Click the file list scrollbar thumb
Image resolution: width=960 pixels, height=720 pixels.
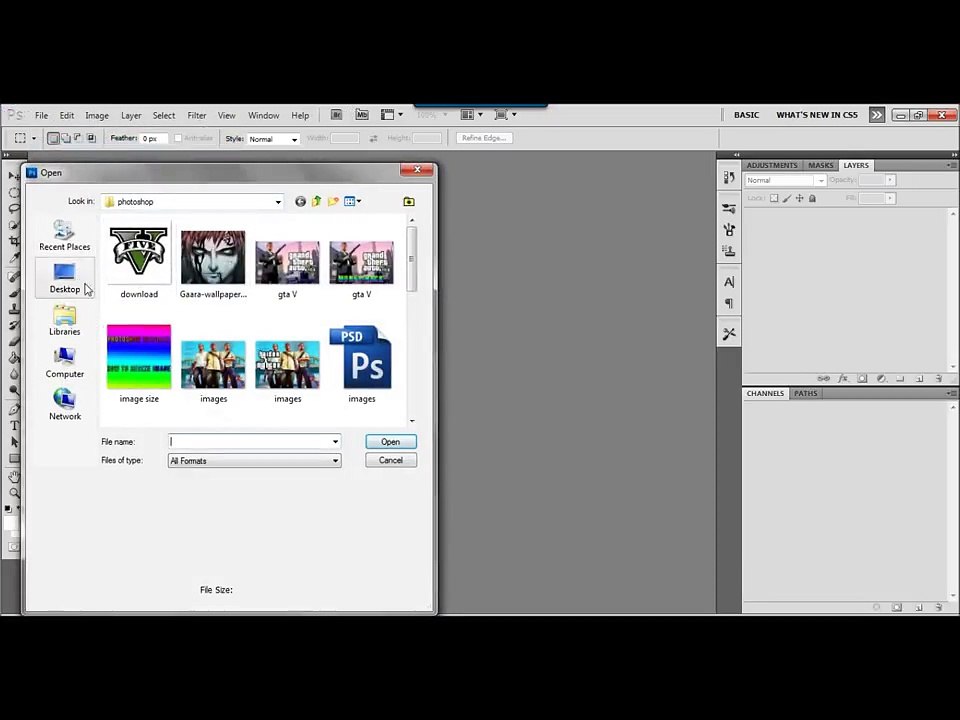tap(411, 258)
